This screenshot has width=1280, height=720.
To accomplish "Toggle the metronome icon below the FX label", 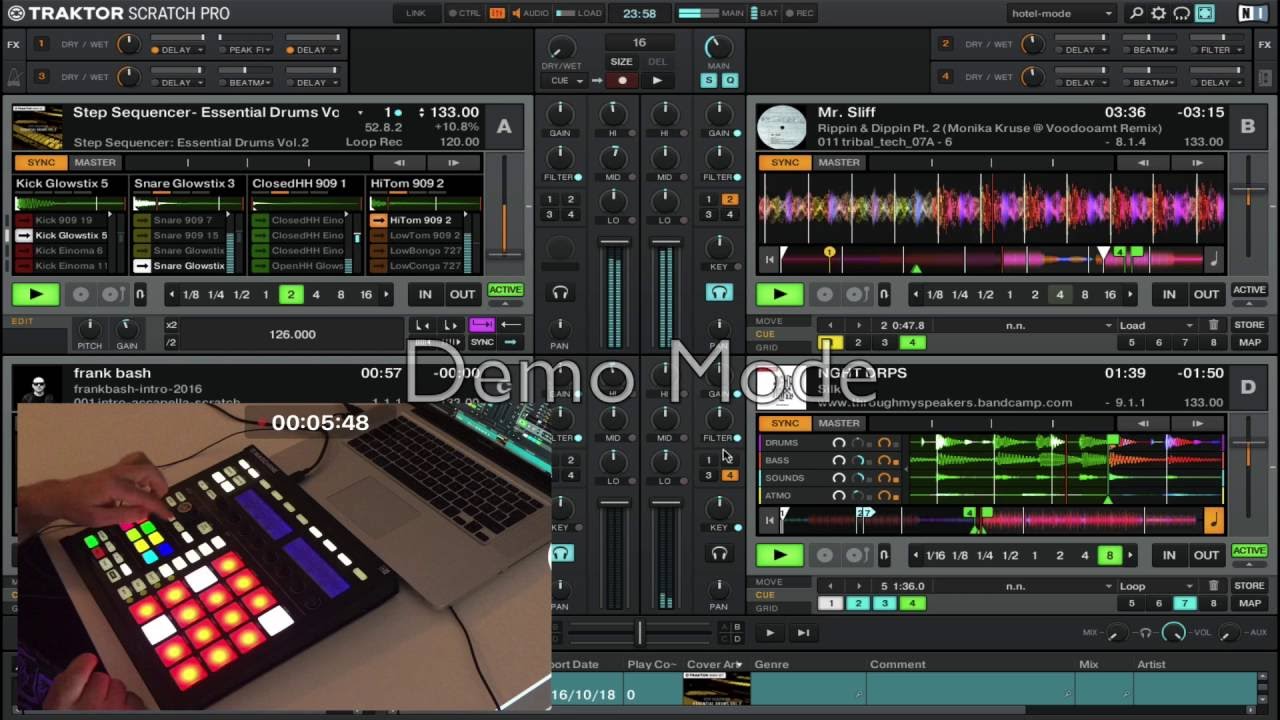I will pyautogui.click(x=14, y=76).
